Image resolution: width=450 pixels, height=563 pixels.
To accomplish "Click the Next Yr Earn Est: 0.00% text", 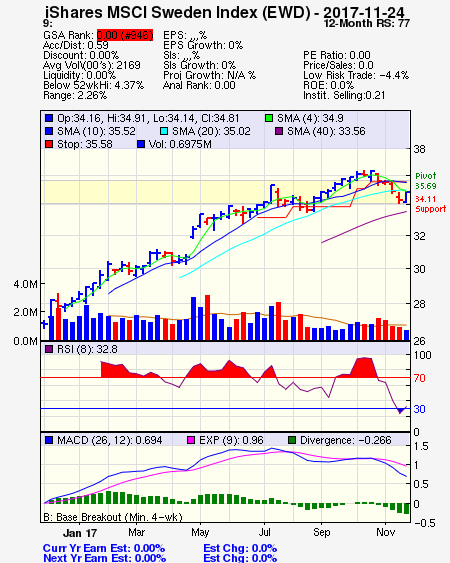I will (105, 558).
